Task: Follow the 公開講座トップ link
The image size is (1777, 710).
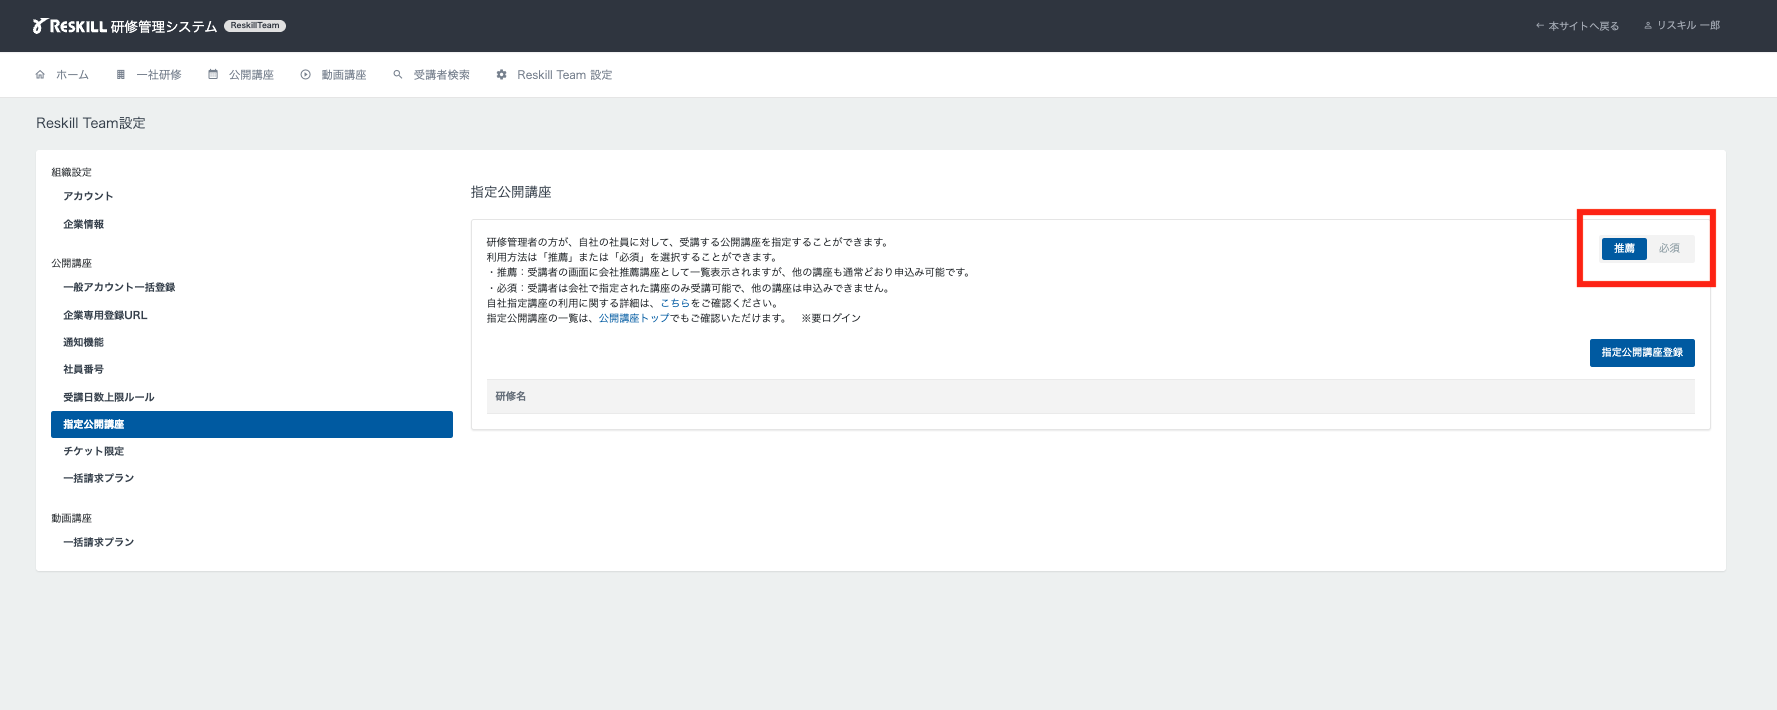Action: 634,319
